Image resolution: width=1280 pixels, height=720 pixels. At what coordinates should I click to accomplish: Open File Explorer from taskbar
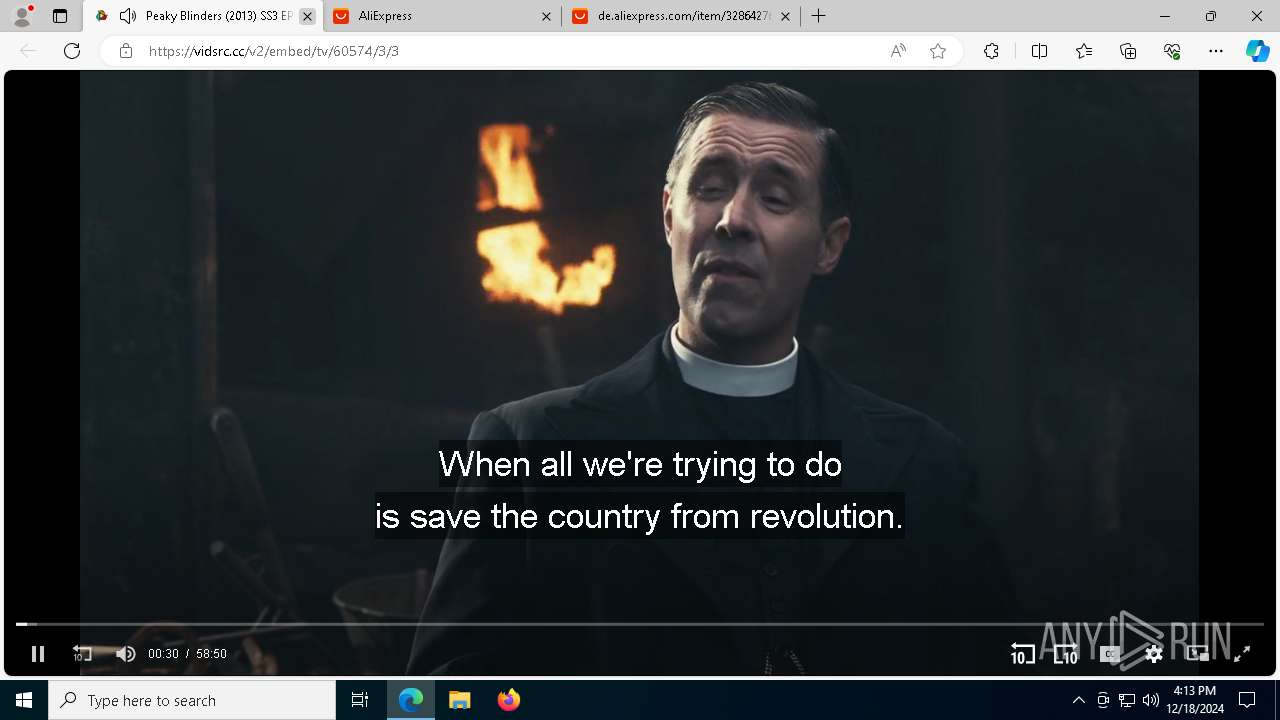click(x=459, y=700)
